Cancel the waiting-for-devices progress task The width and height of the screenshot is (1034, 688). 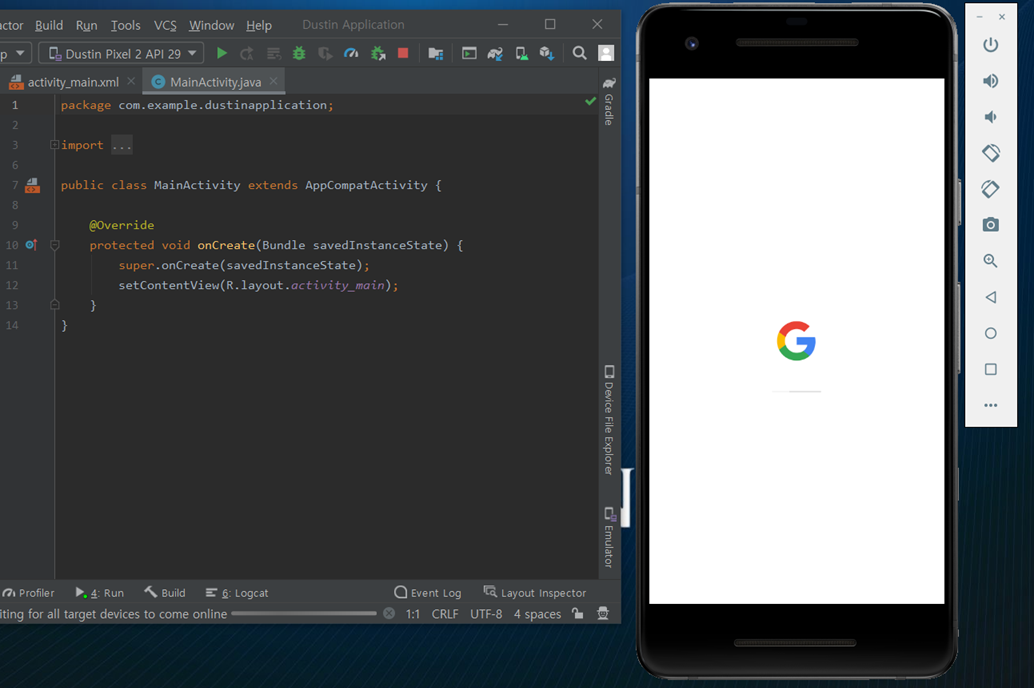(x=389, y=613)
